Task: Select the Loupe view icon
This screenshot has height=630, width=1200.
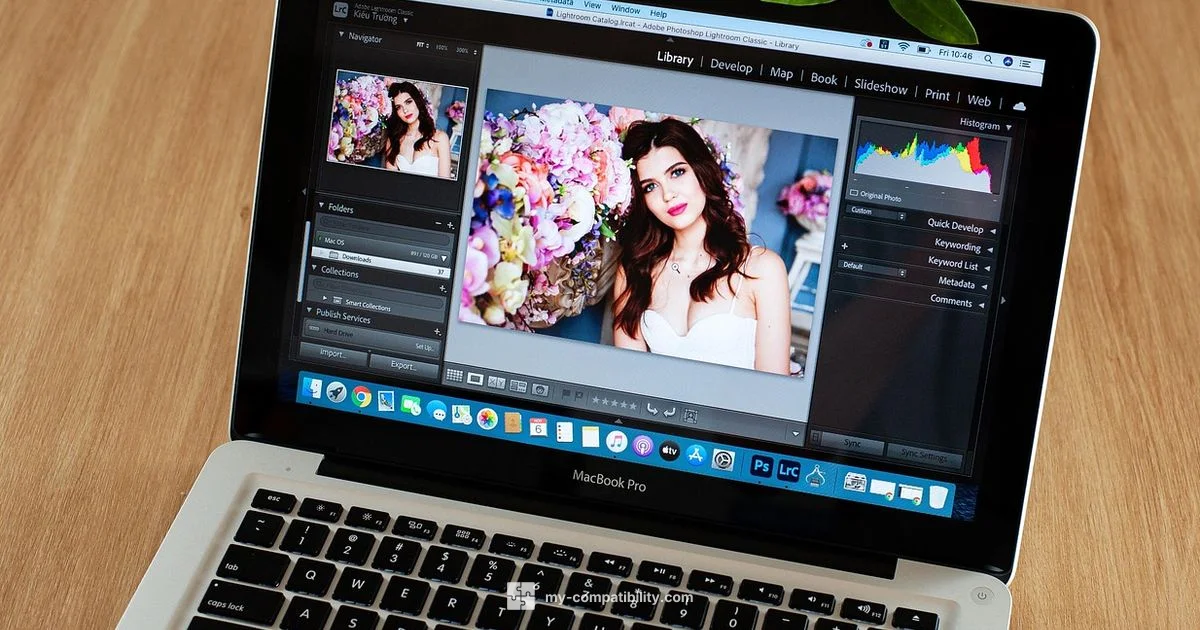Action: (475, 379)
